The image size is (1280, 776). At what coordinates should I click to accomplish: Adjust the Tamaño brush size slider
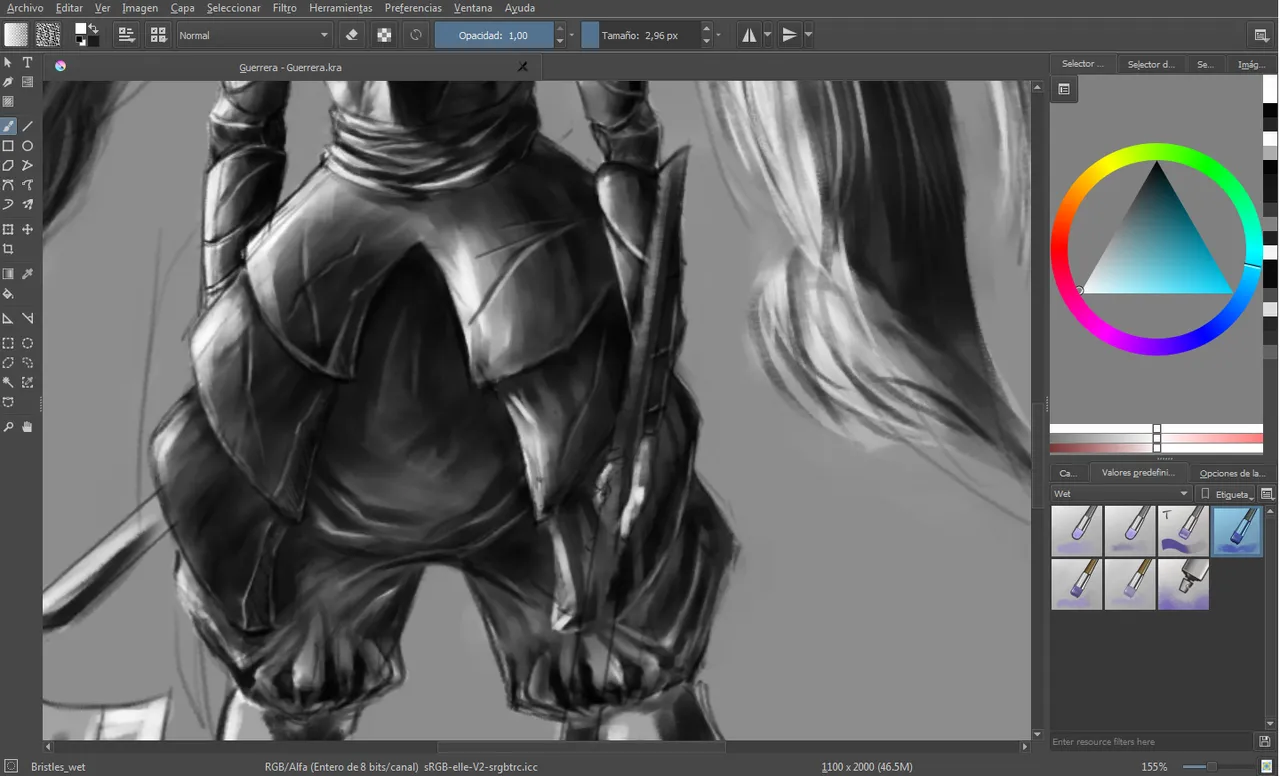click(641, 35)
